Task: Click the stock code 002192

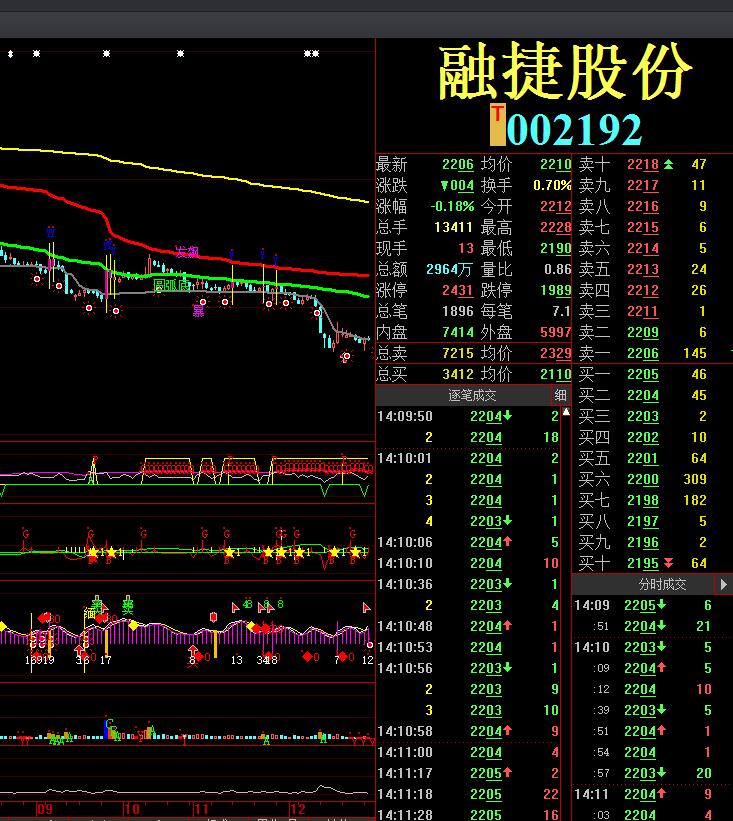Action: click(x=574, y=129)
